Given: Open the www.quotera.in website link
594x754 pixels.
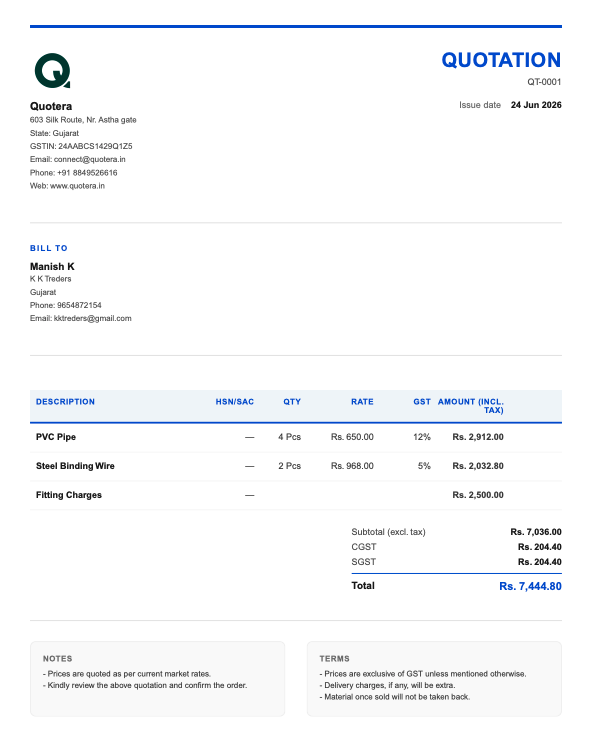Looking at the screenshot, I should [77, 186].
